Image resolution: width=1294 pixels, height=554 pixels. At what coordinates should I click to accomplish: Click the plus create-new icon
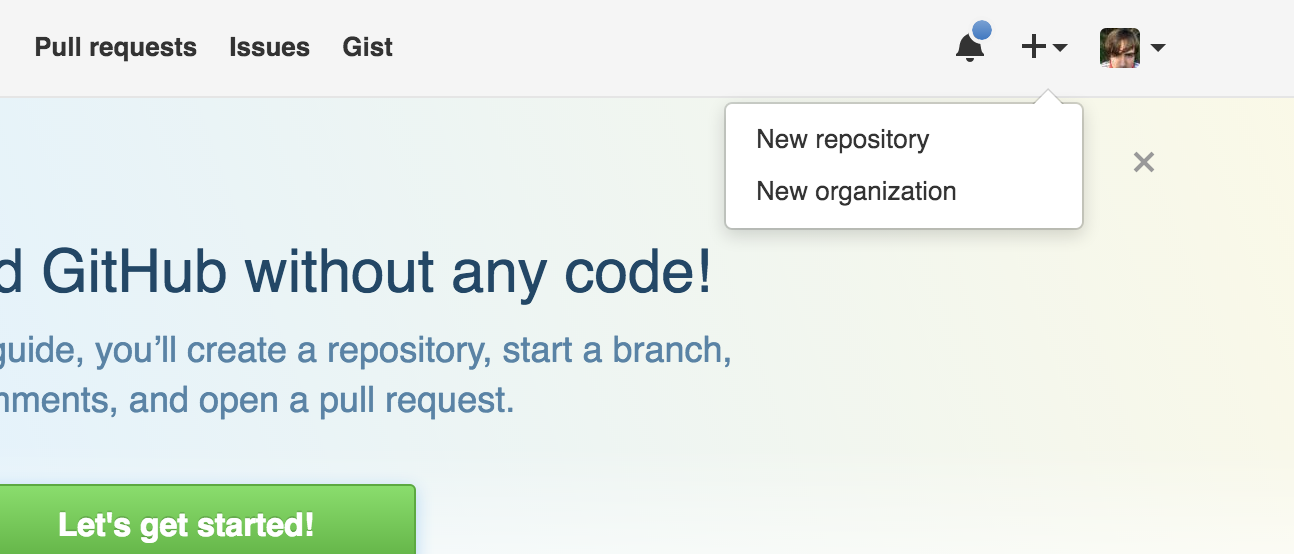[1034, 47]
